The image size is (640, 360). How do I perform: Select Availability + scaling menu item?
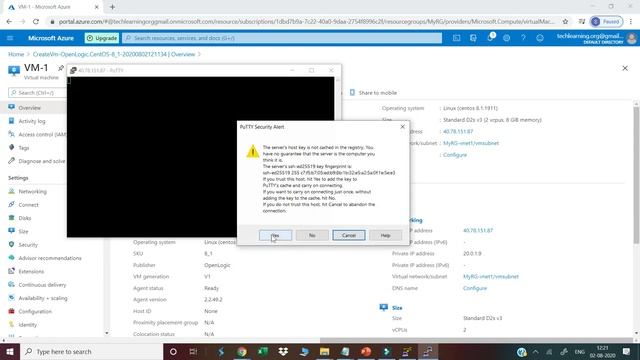[43, 298]
